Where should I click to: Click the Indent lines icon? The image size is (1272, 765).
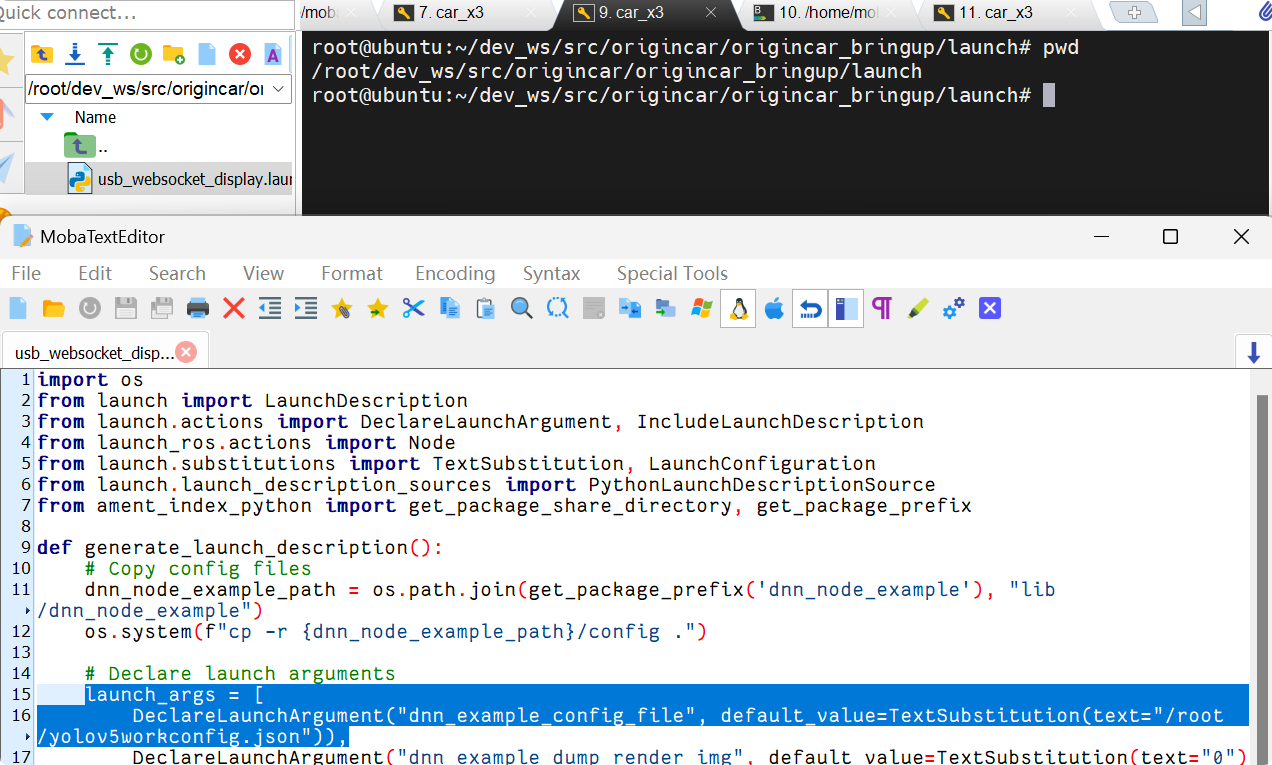pos(306,308)
